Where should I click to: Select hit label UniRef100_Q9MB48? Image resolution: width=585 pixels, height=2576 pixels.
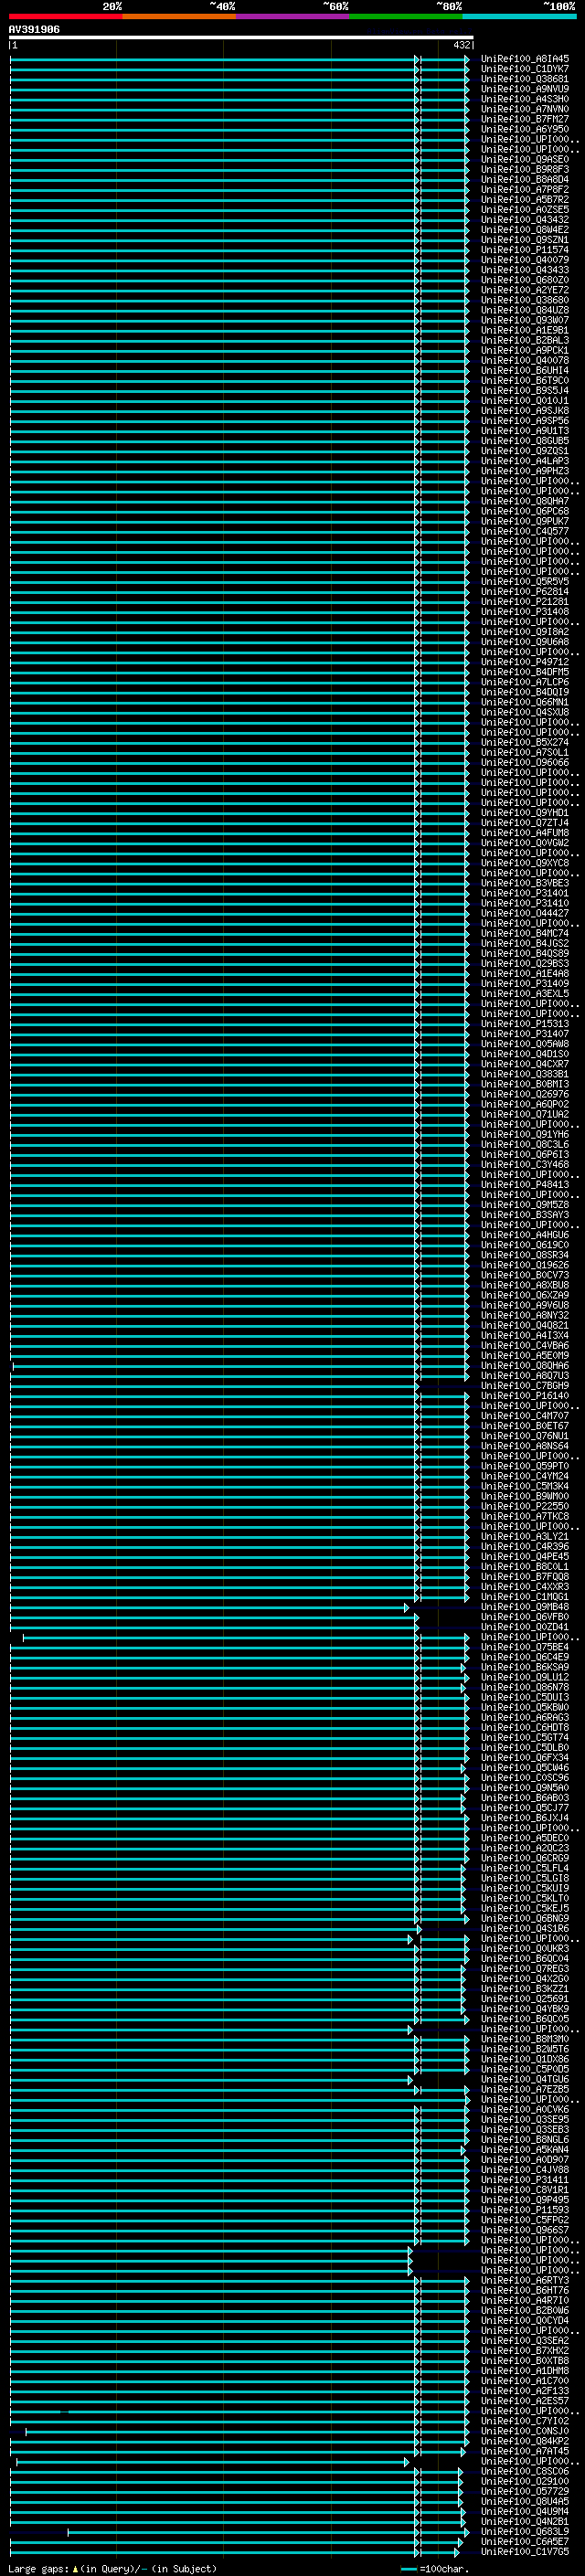tap(525, 1607)
